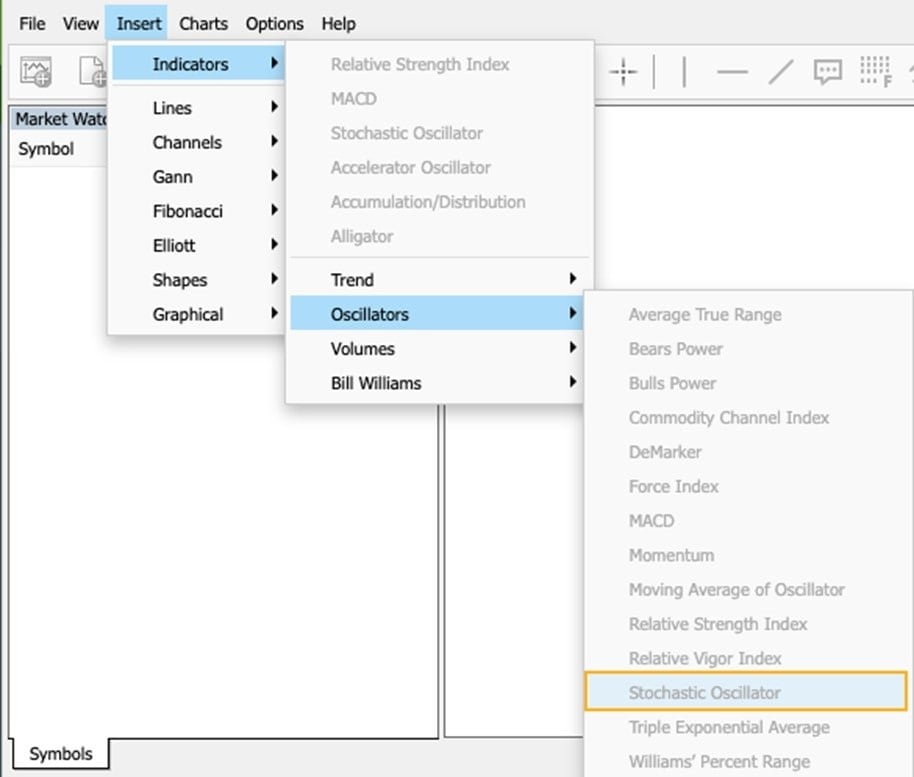Select the crosshair tool
This screenshot has width=914, height=777.
click(623, 72)
